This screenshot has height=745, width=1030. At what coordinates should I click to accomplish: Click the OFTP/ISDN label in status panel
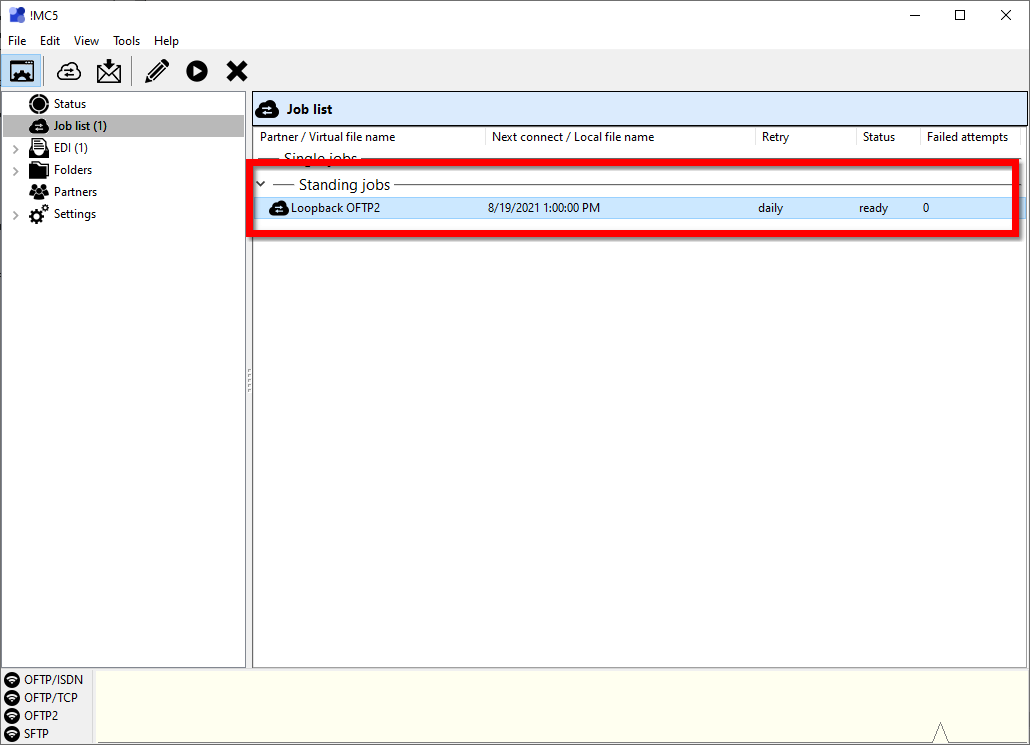pyautogui.click(x=54, y=679)
